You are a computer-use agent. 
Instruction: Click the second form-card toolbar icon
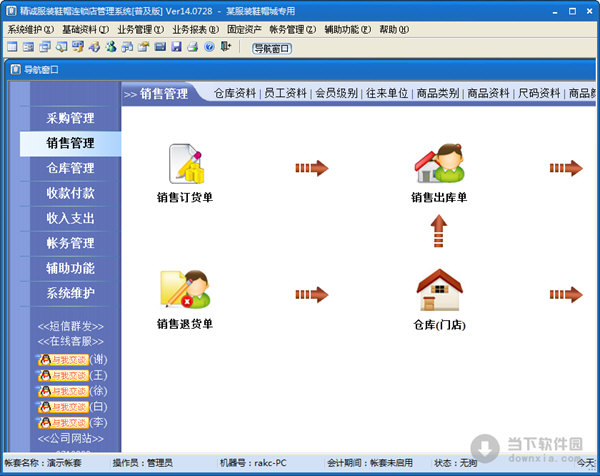point(29,47)
